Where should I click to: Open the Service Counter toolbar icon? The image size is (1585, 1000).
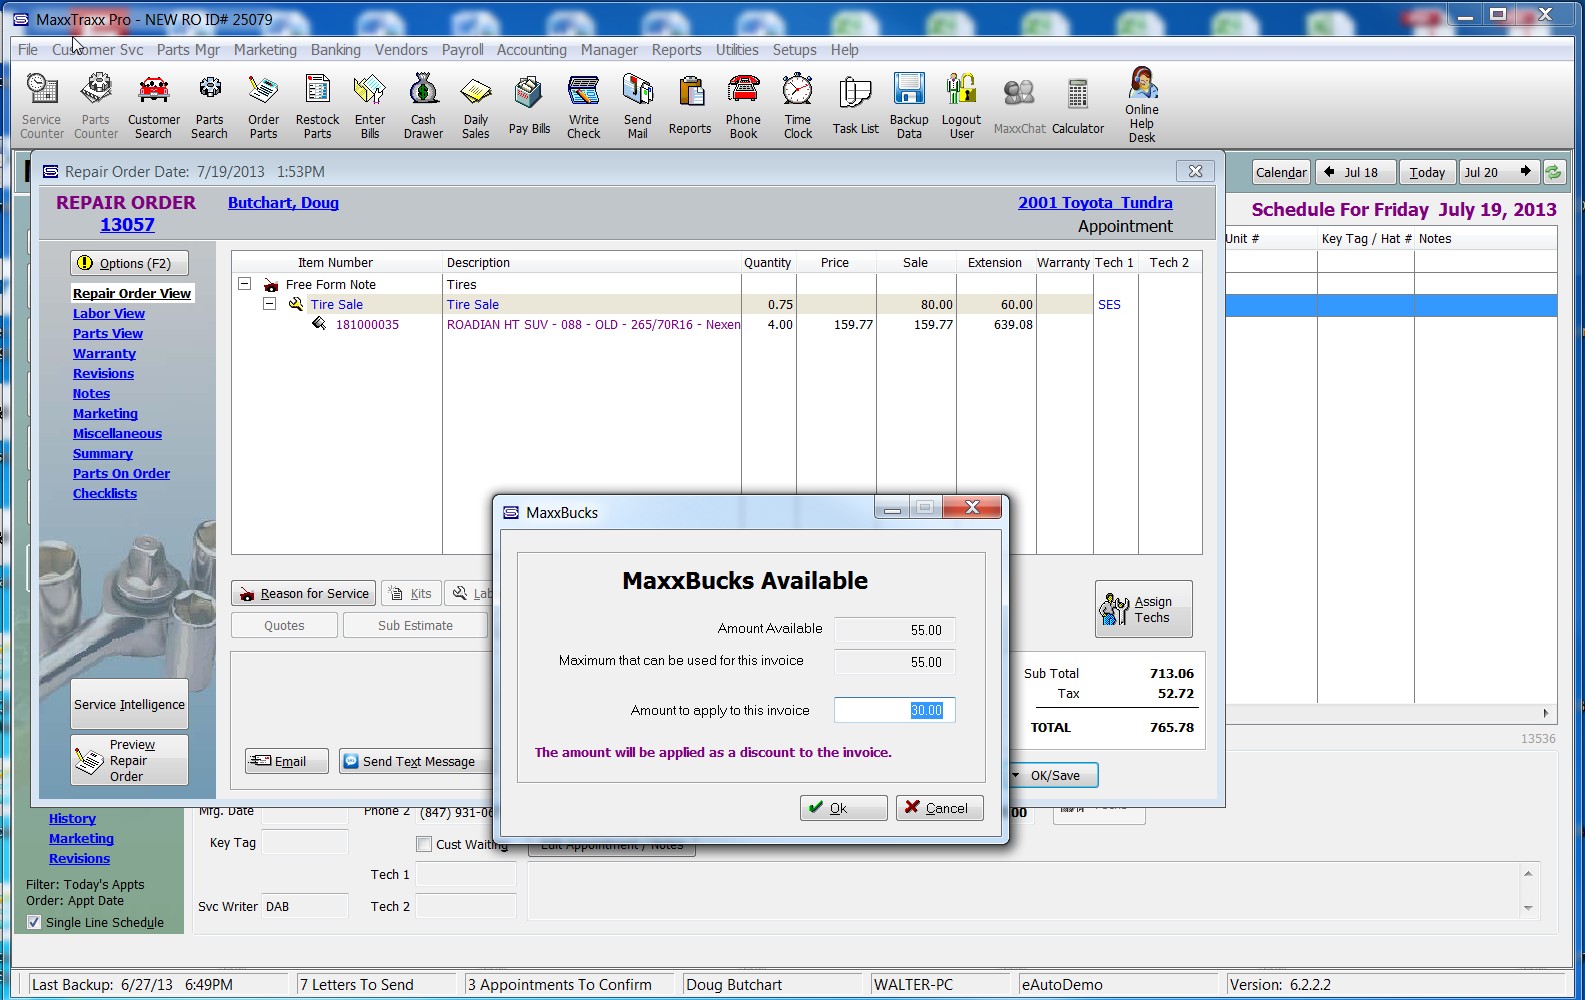41,106
